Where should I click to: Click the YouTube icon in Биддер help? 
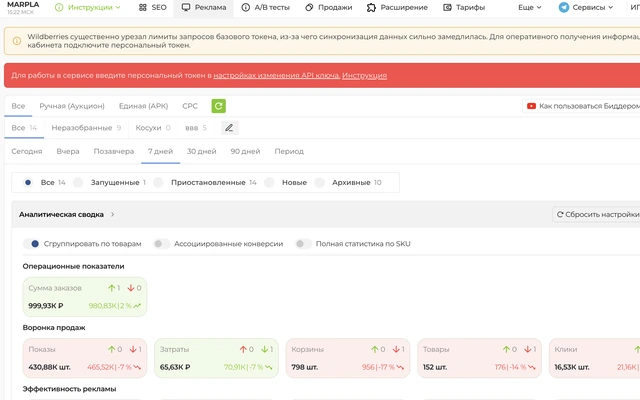[531, 106]
